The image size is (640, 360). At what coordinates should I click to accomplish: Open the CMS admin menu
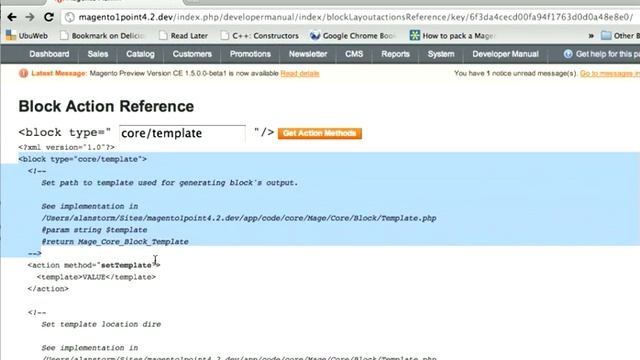click(x=354, y=54)
